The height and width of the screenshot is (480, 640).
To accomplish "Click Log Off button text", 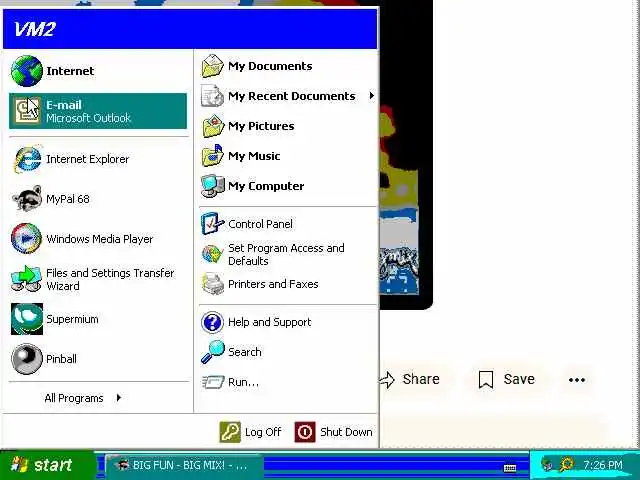I will pos(263,432).
